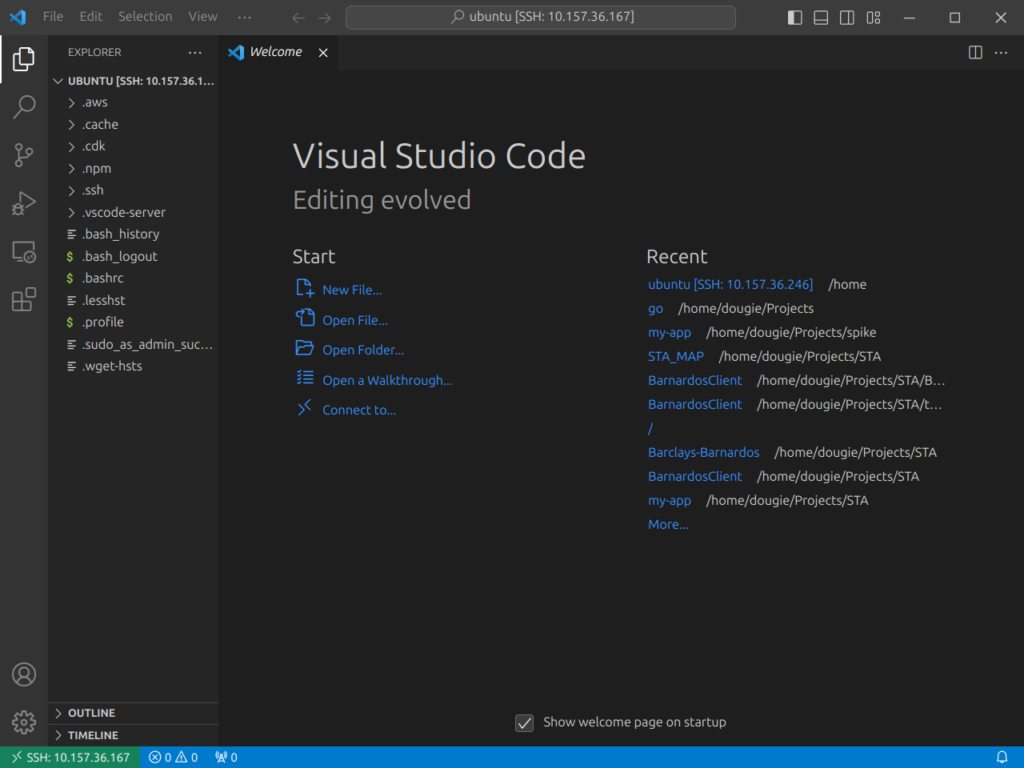Open the Extensions view
1024x768 pixels.
[24, 299]
